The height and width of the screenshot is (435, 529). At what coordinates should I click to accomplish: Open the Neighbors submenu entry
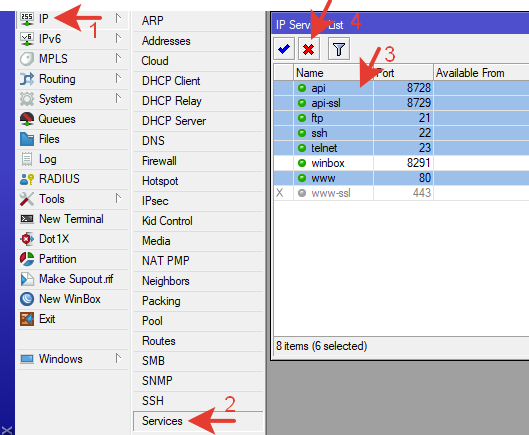pyautogui.click(x=198, y=281)
